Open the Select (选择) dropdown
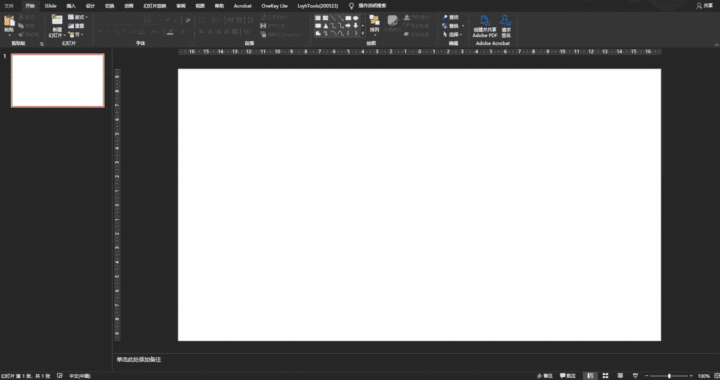Image resolution: width=720 pixels, height=380 pixels. click(x=453, y=34)
